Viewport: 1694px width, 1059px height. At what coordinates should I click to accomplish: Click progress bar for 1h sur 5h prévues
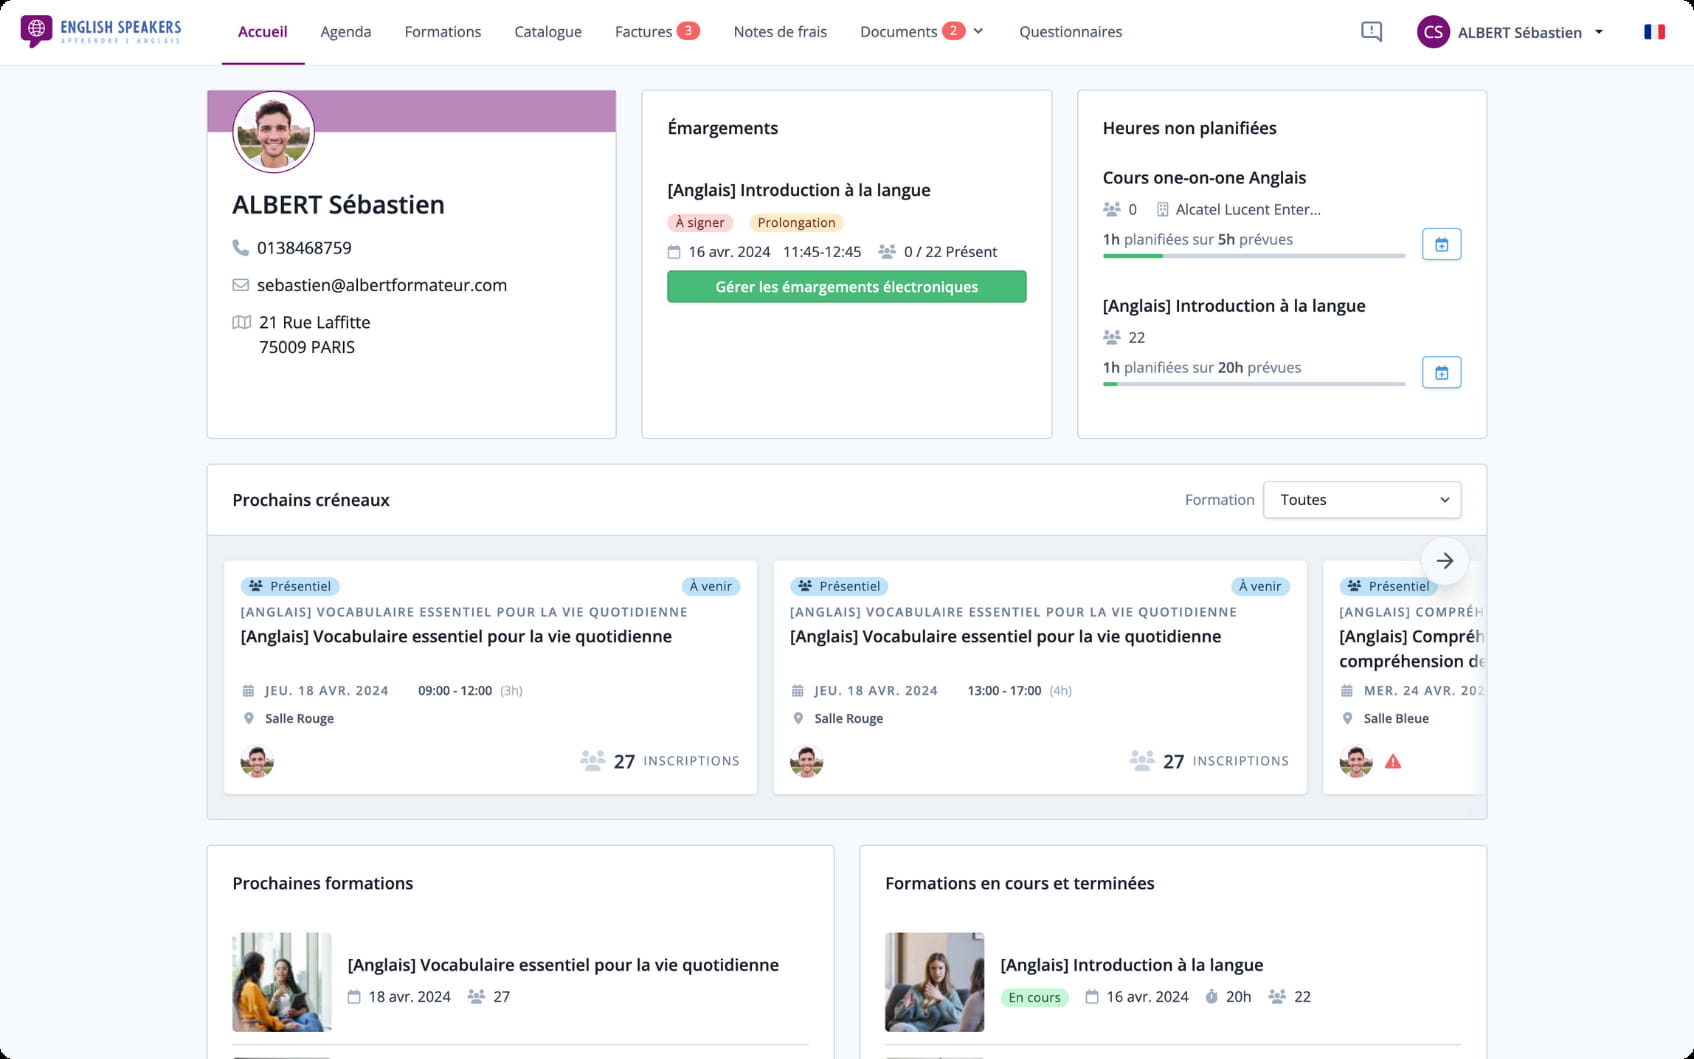pos(1253,256)
